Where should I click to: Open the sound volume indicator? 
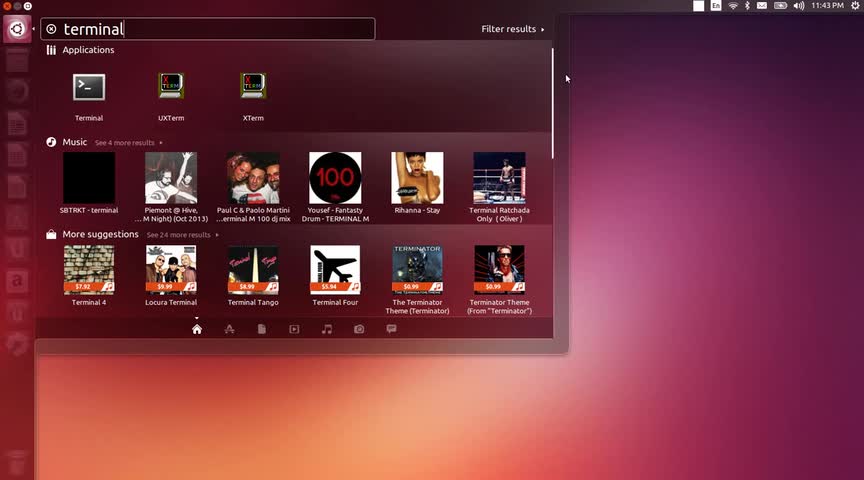[x=799, y=6]
